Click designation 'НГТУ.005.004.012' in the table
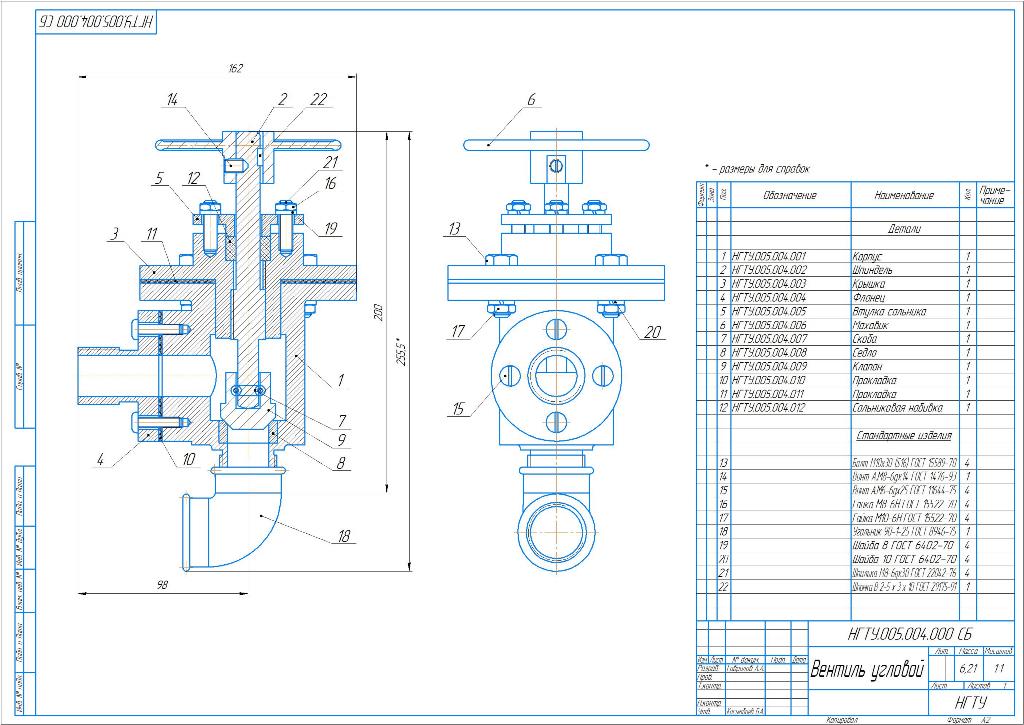The width and height of the screenshot is (1024, 725). tap(769, 408)
